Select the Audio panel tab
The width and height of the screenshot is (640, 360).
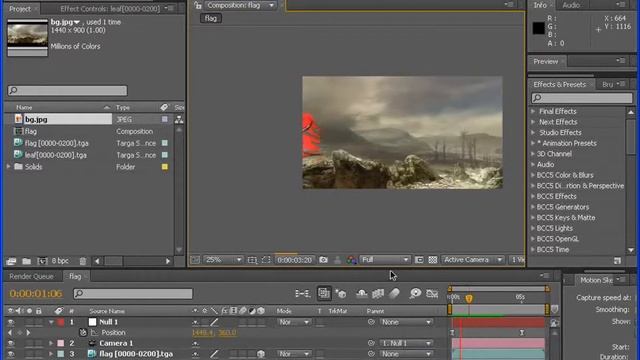coord(571,5)
